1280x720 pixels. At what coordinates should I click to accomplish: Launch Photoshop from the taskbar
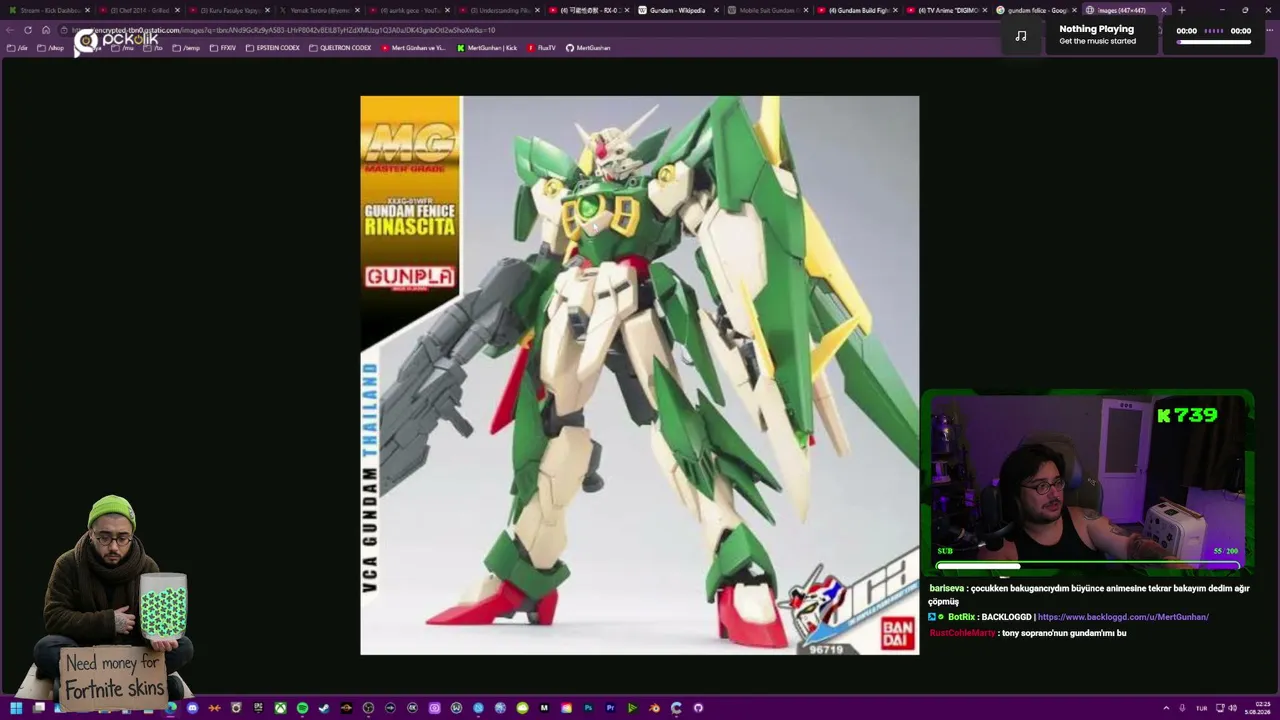click(588, 708)
